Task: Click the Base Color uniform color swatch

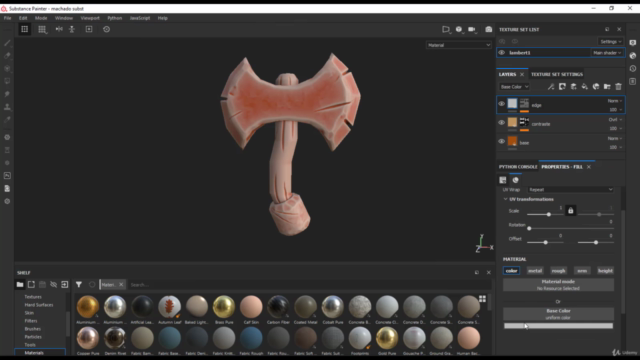Action: tap(558, 326)
